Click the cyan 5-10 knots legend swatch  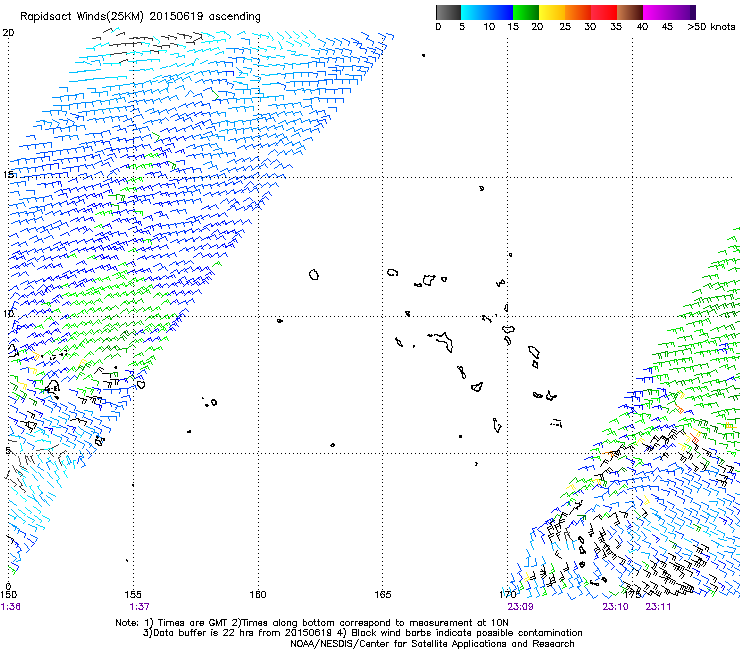tap(474, 12)
